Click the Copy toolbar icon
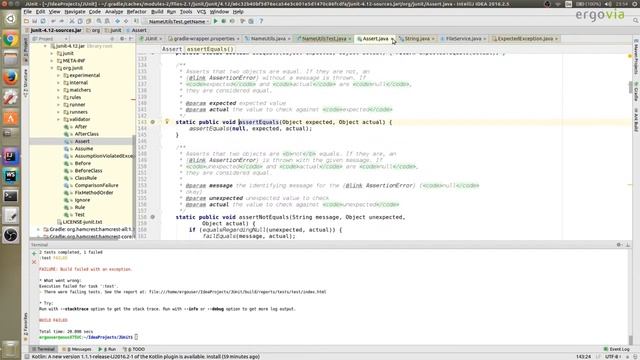This screenshot has height=360, width=640. (x=80, y=21)
